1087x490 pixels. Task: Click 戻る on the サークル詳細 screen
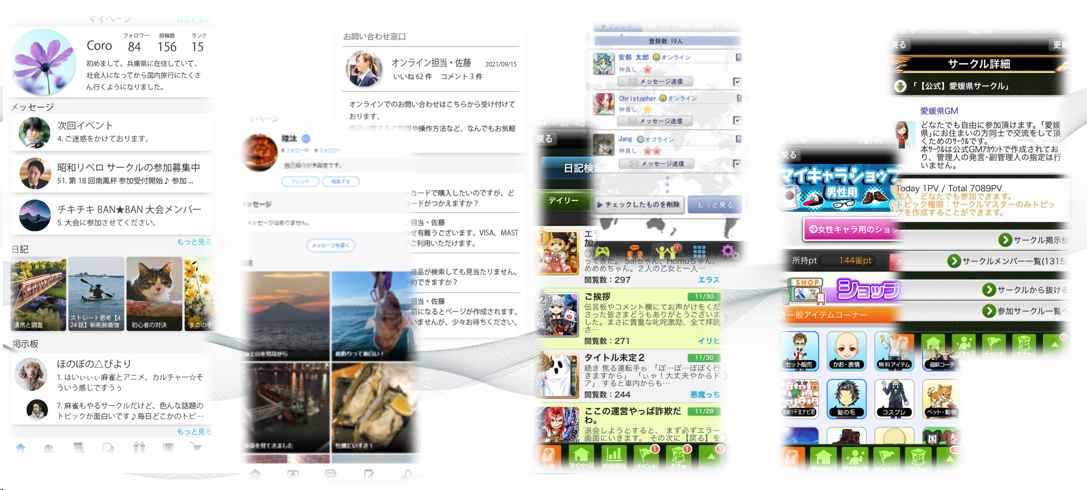(898, 44)
